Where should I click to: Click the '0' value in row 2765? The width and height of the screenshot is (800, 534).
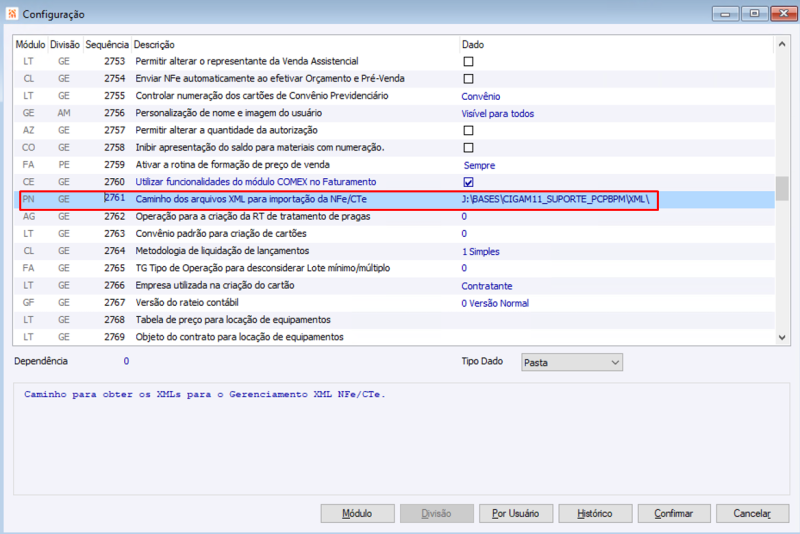point(464,268)
